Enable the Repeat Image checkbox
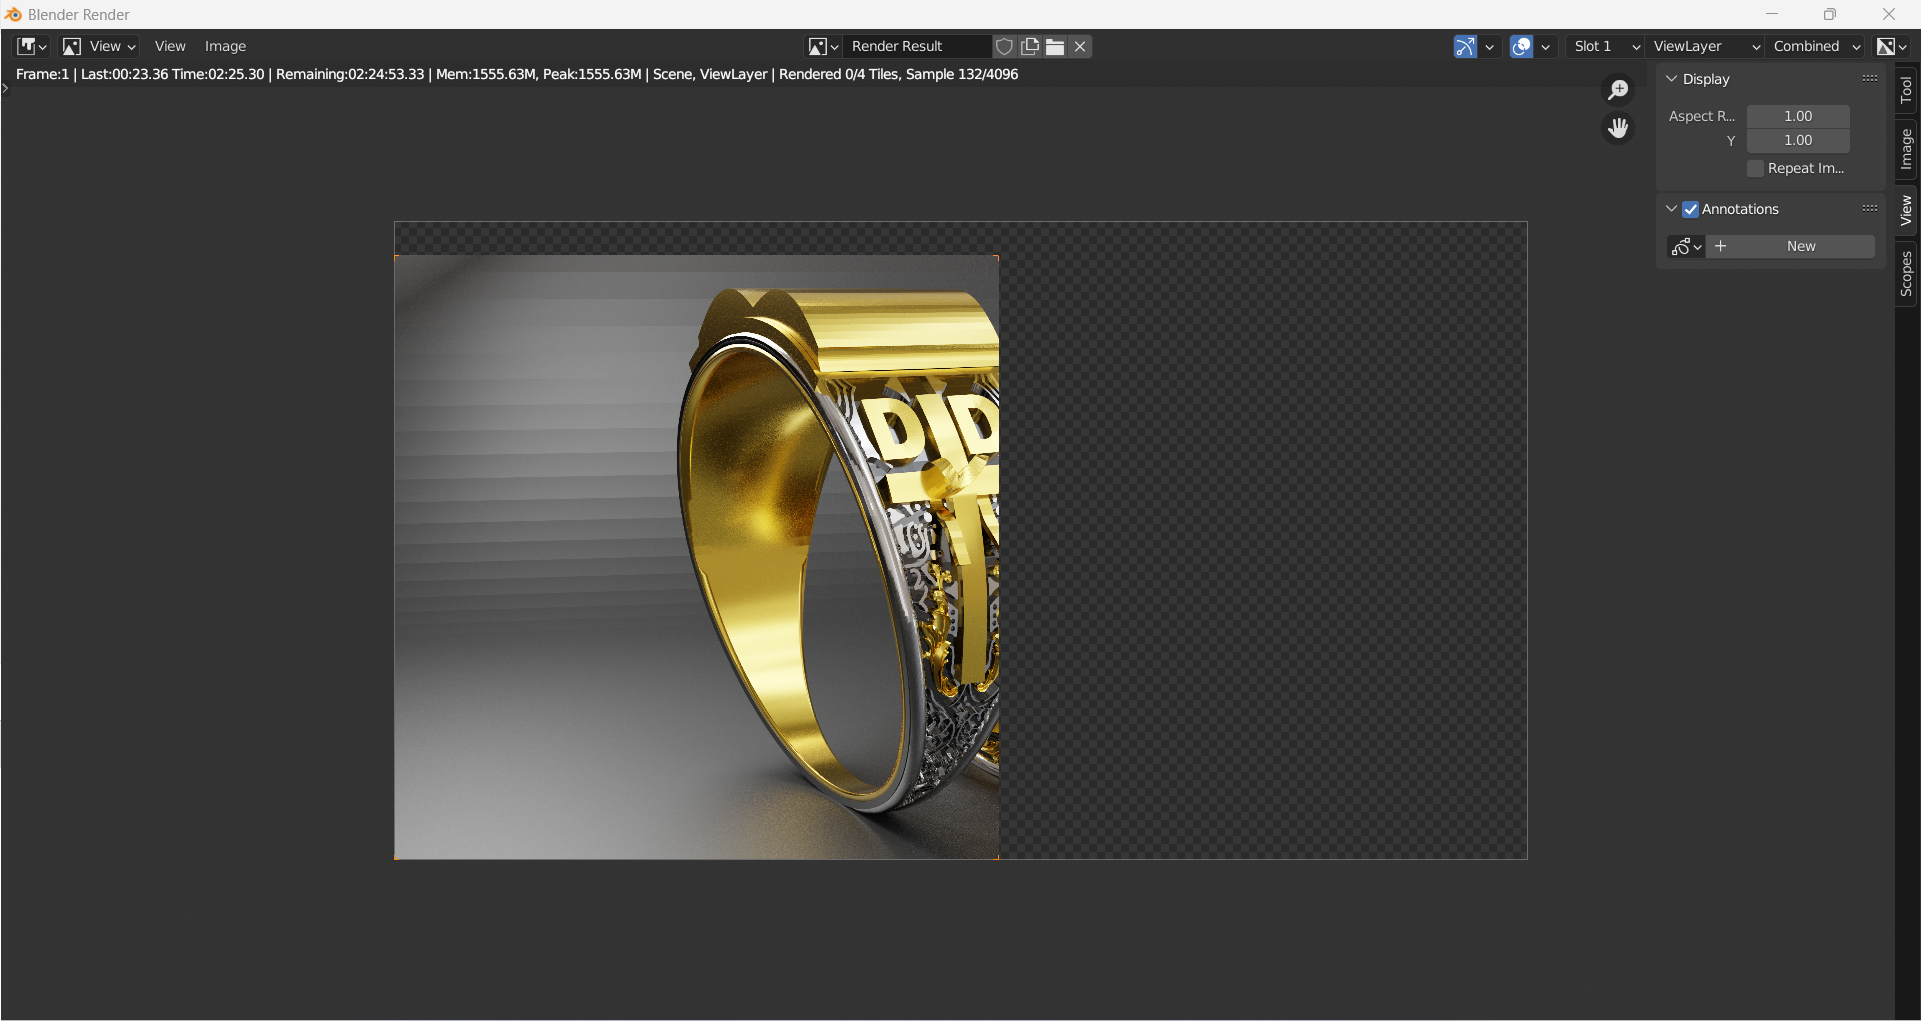Viewport: 1921px width, 1021px height. click(x=1755, y=168)
